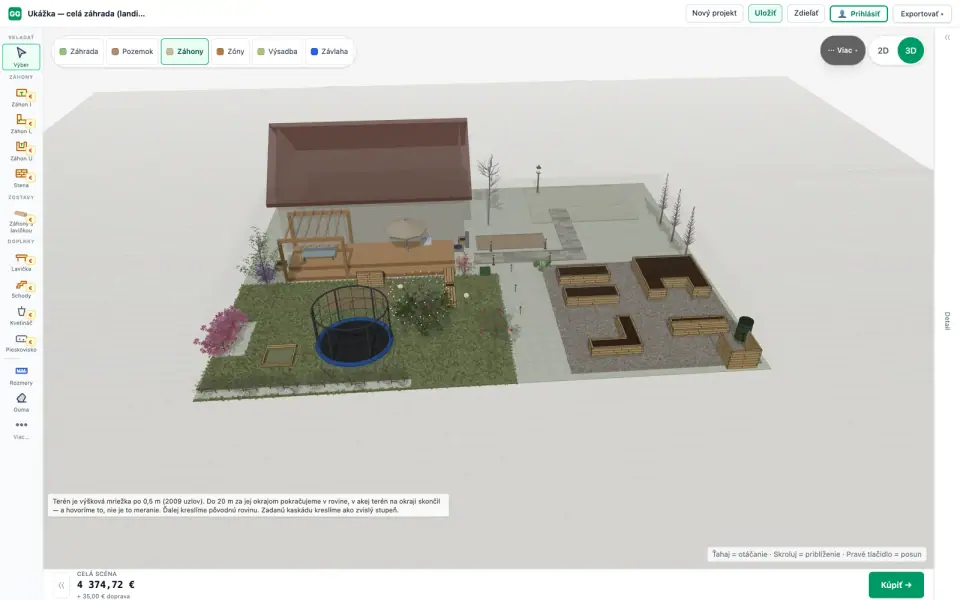Select the Guma eraser tool
This screenshot has width=960, height=600.
tap(21, 402)
